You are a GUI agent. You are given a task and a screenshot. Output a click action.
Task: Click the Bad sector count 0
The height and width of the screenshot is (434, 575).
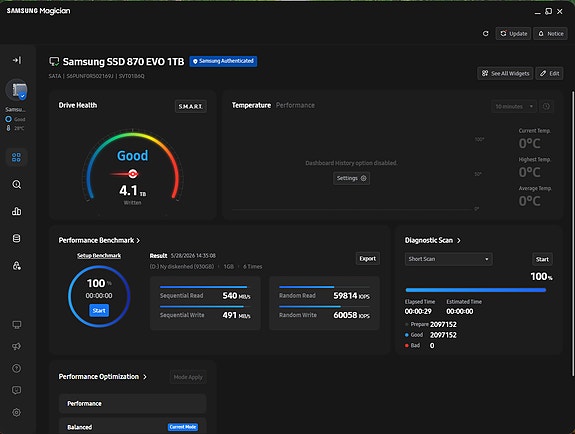point(432,346)
